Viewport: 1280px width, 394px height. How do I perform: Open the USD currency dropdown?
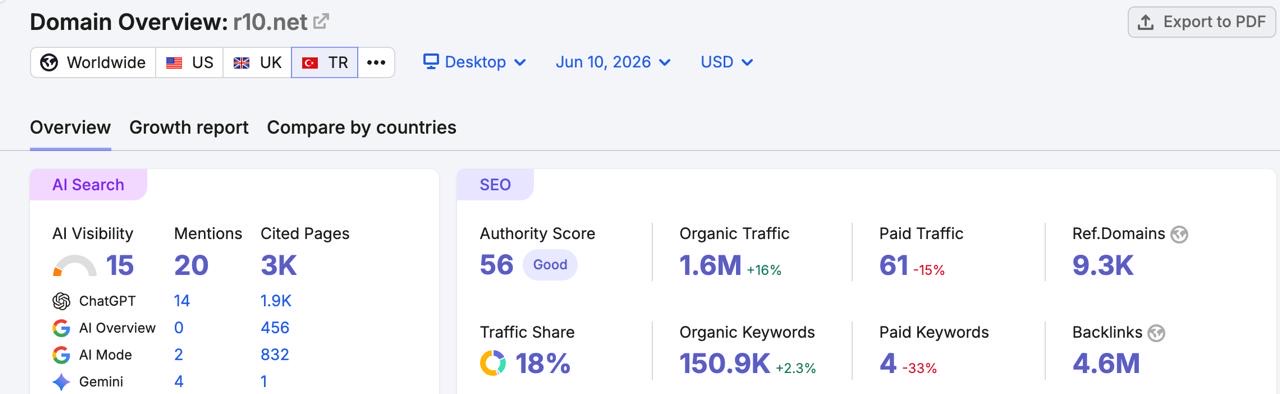pyautogui.click(x=727, y=62)
